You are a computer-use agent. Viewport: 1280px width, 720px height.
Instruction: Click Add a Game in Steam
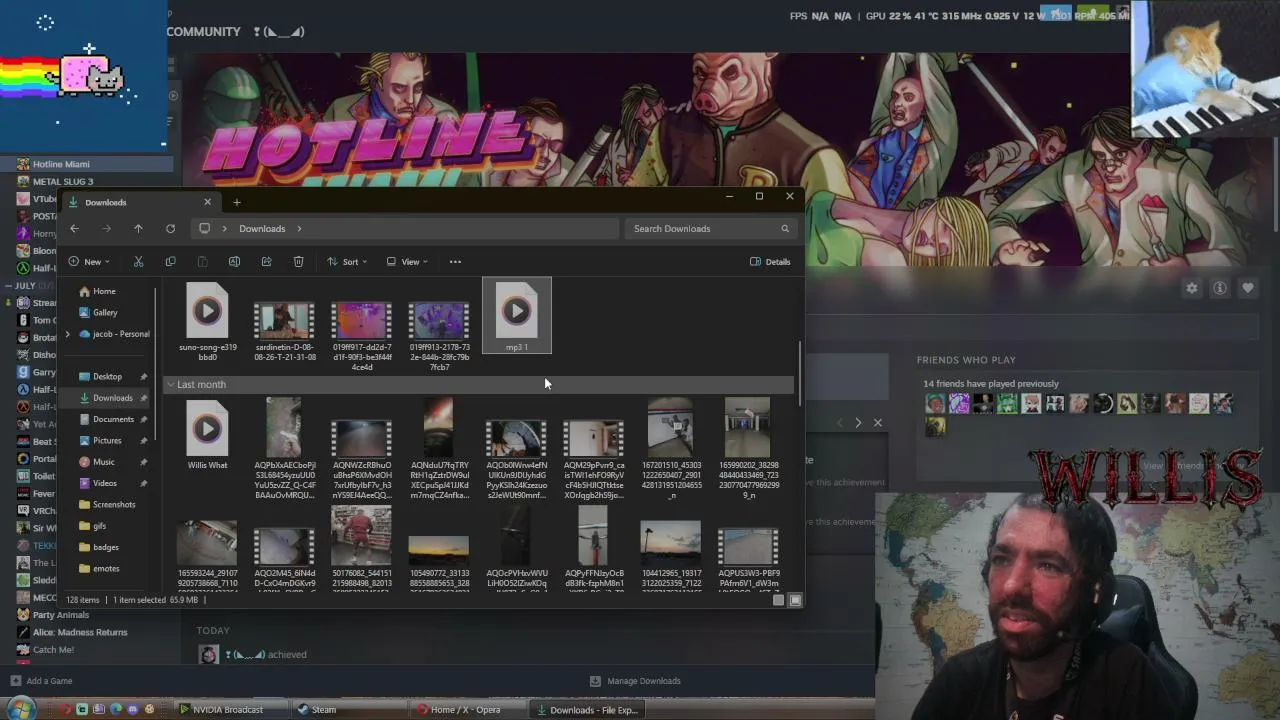pyautogui.click(x=41, y=681)
